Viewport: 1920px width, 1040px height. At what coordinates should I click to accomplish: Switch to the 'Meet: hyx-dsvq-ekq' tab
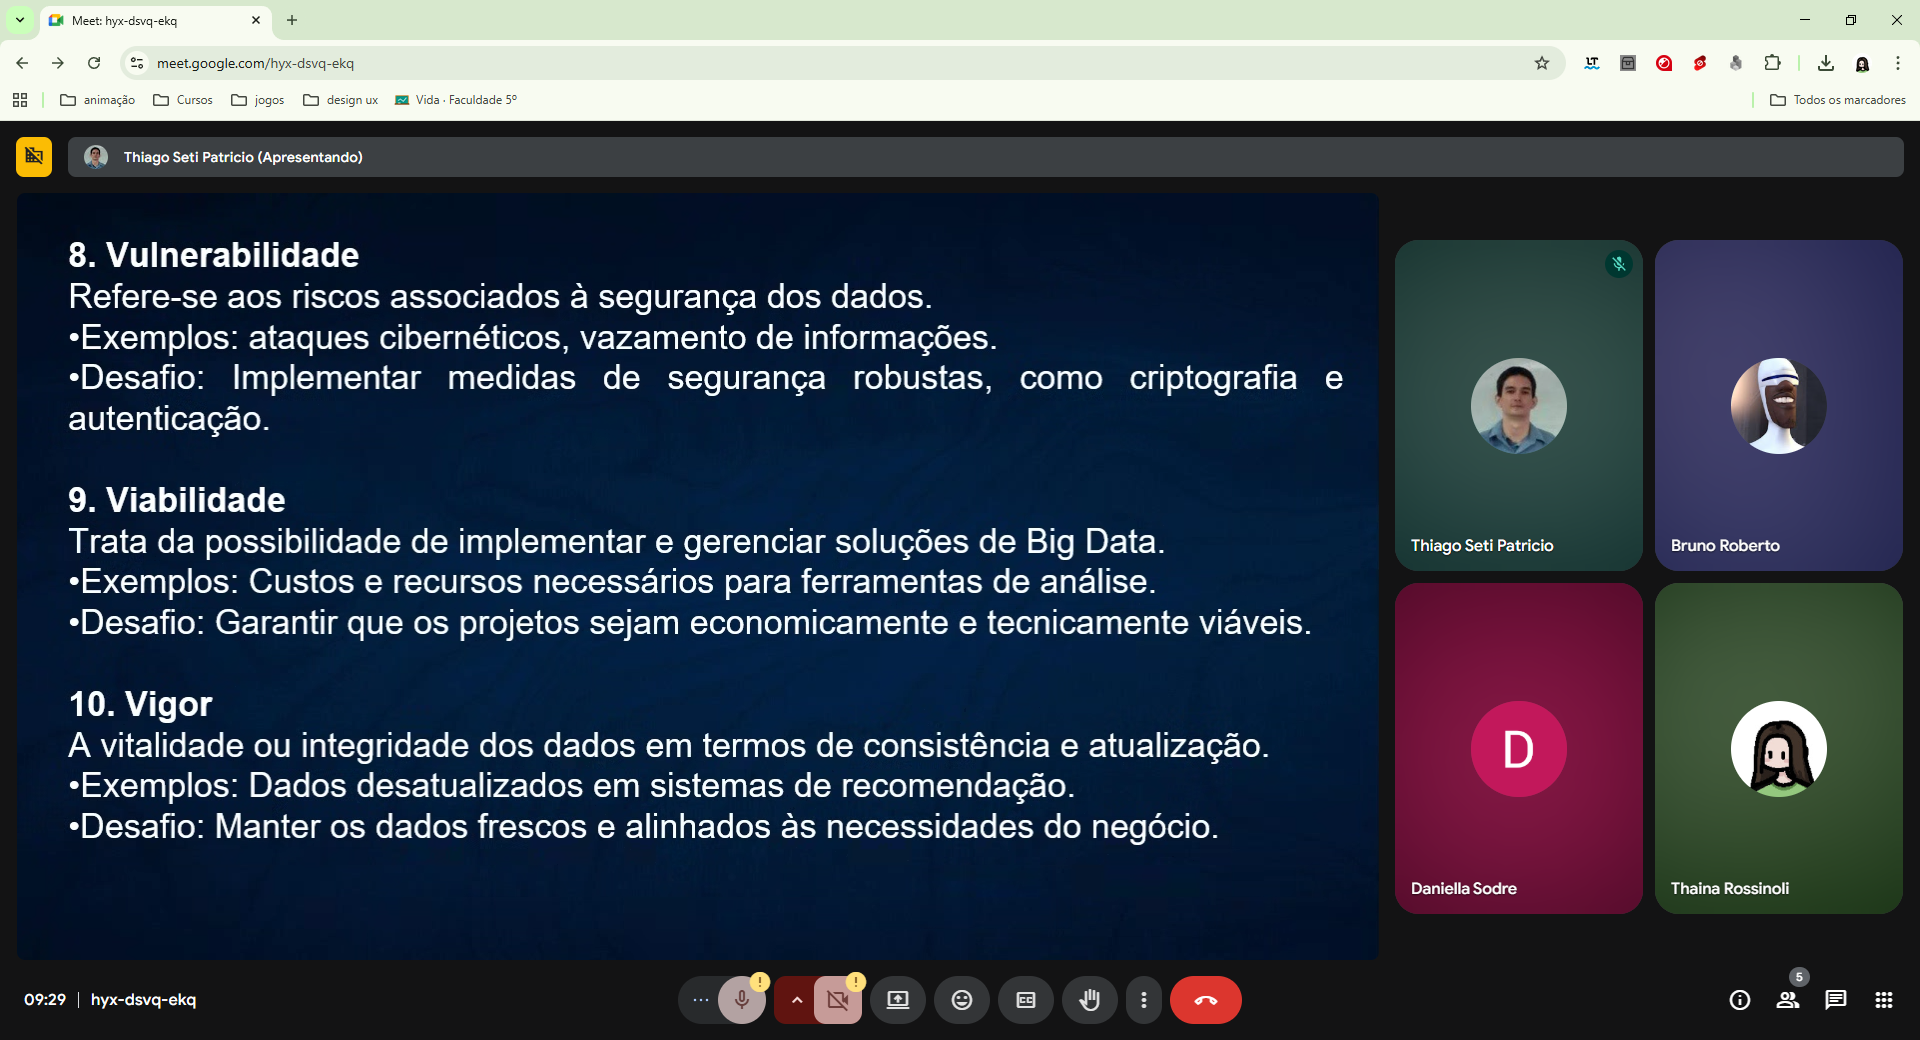pos(155,20)
